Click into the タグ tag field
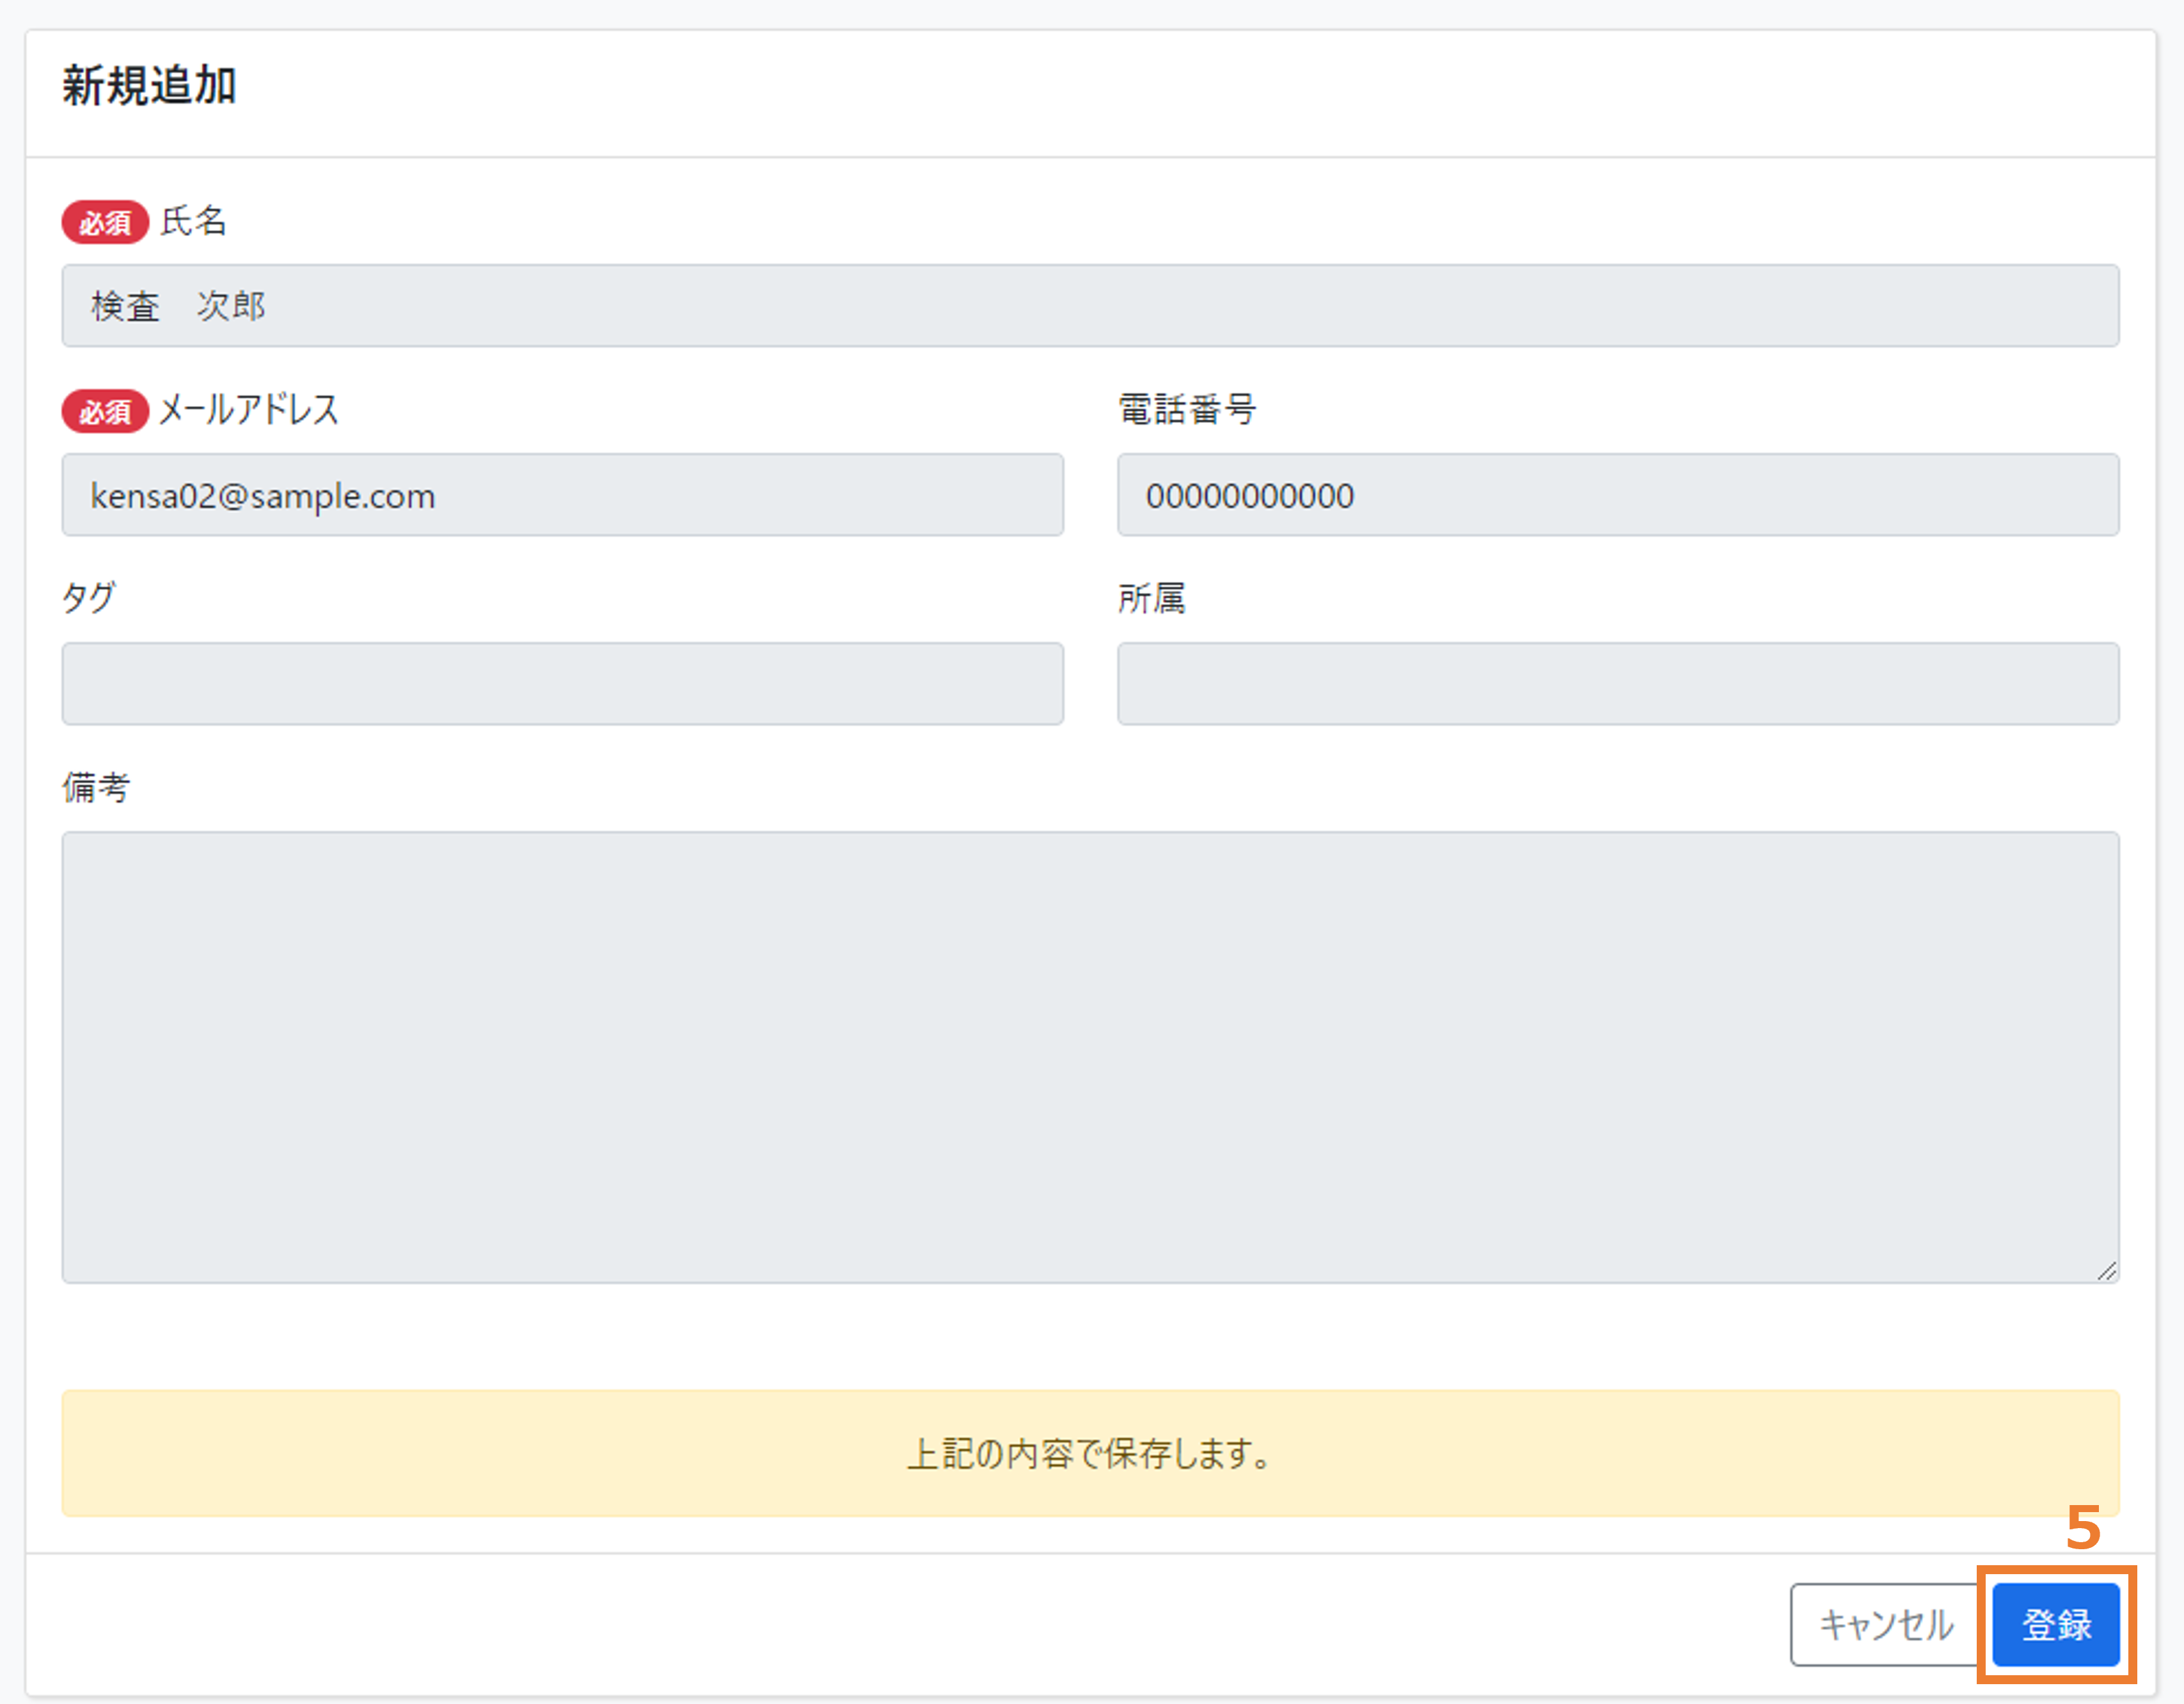2184x1704 pixels. pyautogui.click(x=562, y=684)
